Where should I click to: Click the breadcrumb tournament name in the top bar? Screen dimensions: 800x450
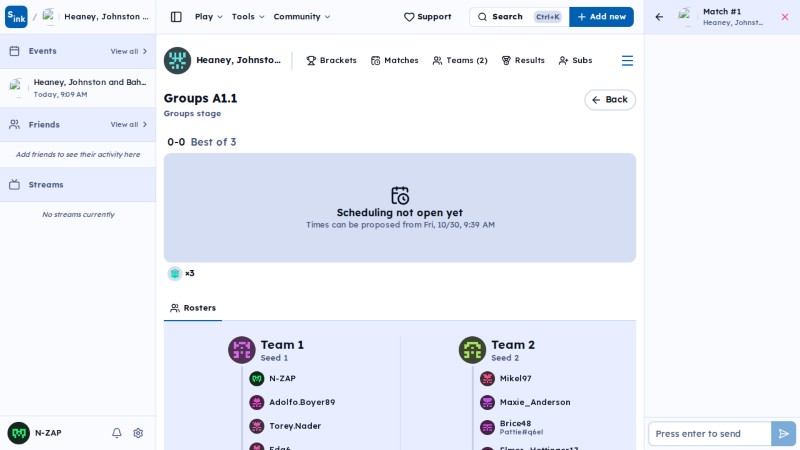106,17
